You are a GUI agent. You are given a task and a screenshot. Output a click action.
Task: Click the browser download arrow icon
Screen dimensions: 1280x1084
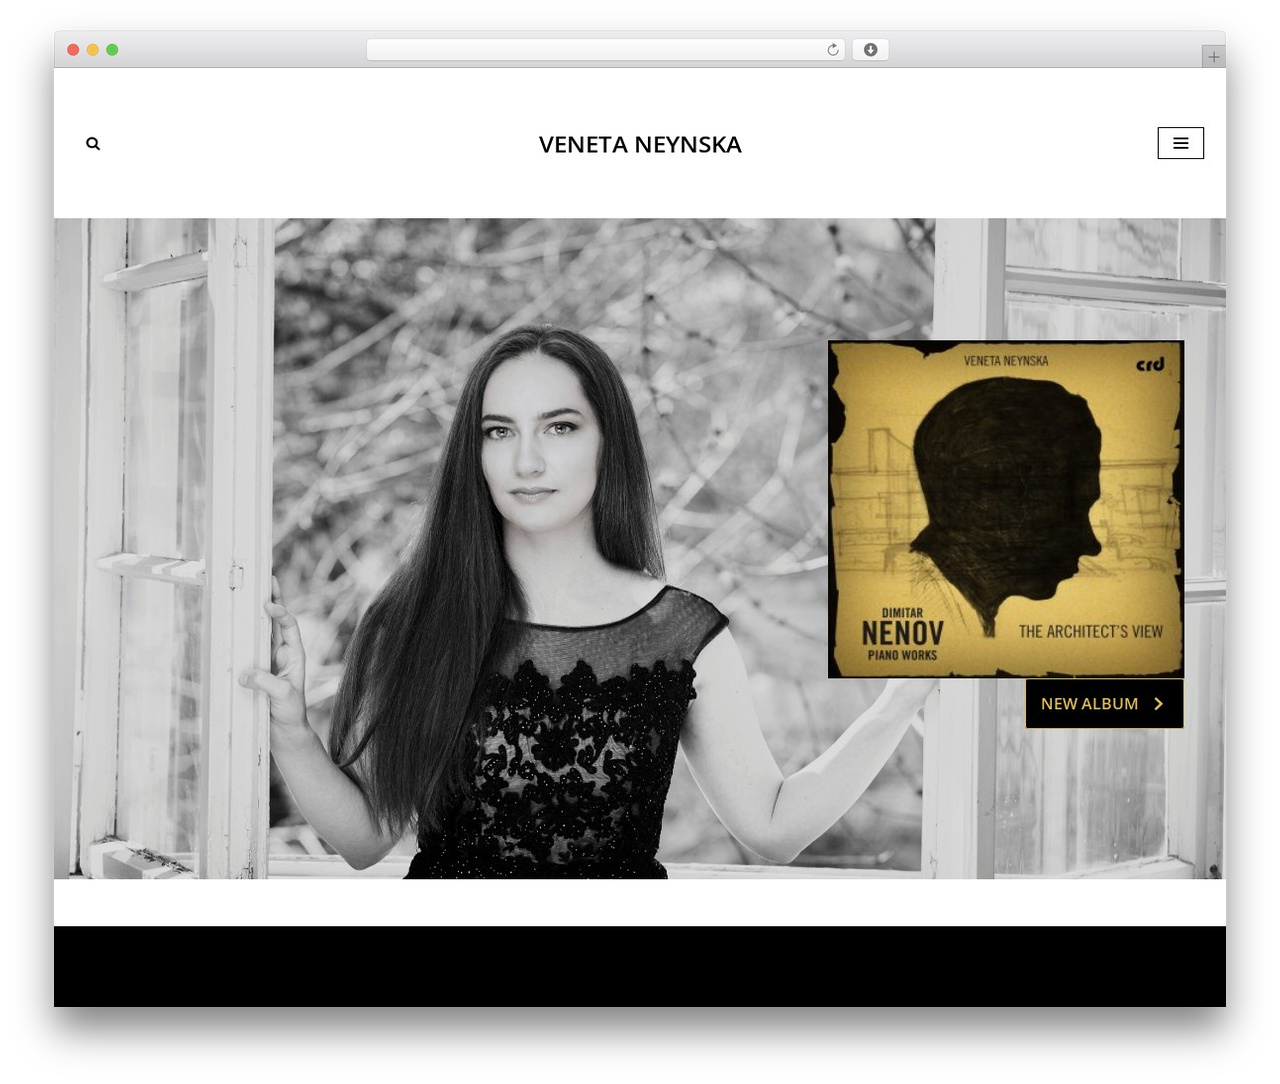[870, 50]
